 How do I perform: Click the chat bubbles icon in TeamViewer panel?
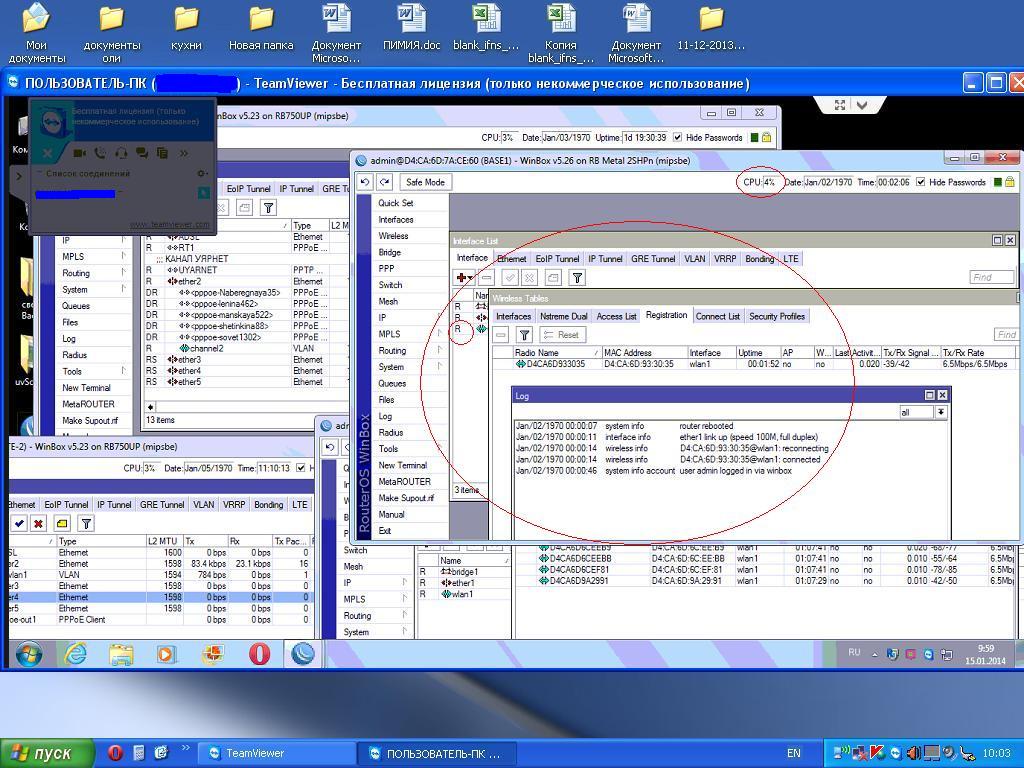point(142,153)
